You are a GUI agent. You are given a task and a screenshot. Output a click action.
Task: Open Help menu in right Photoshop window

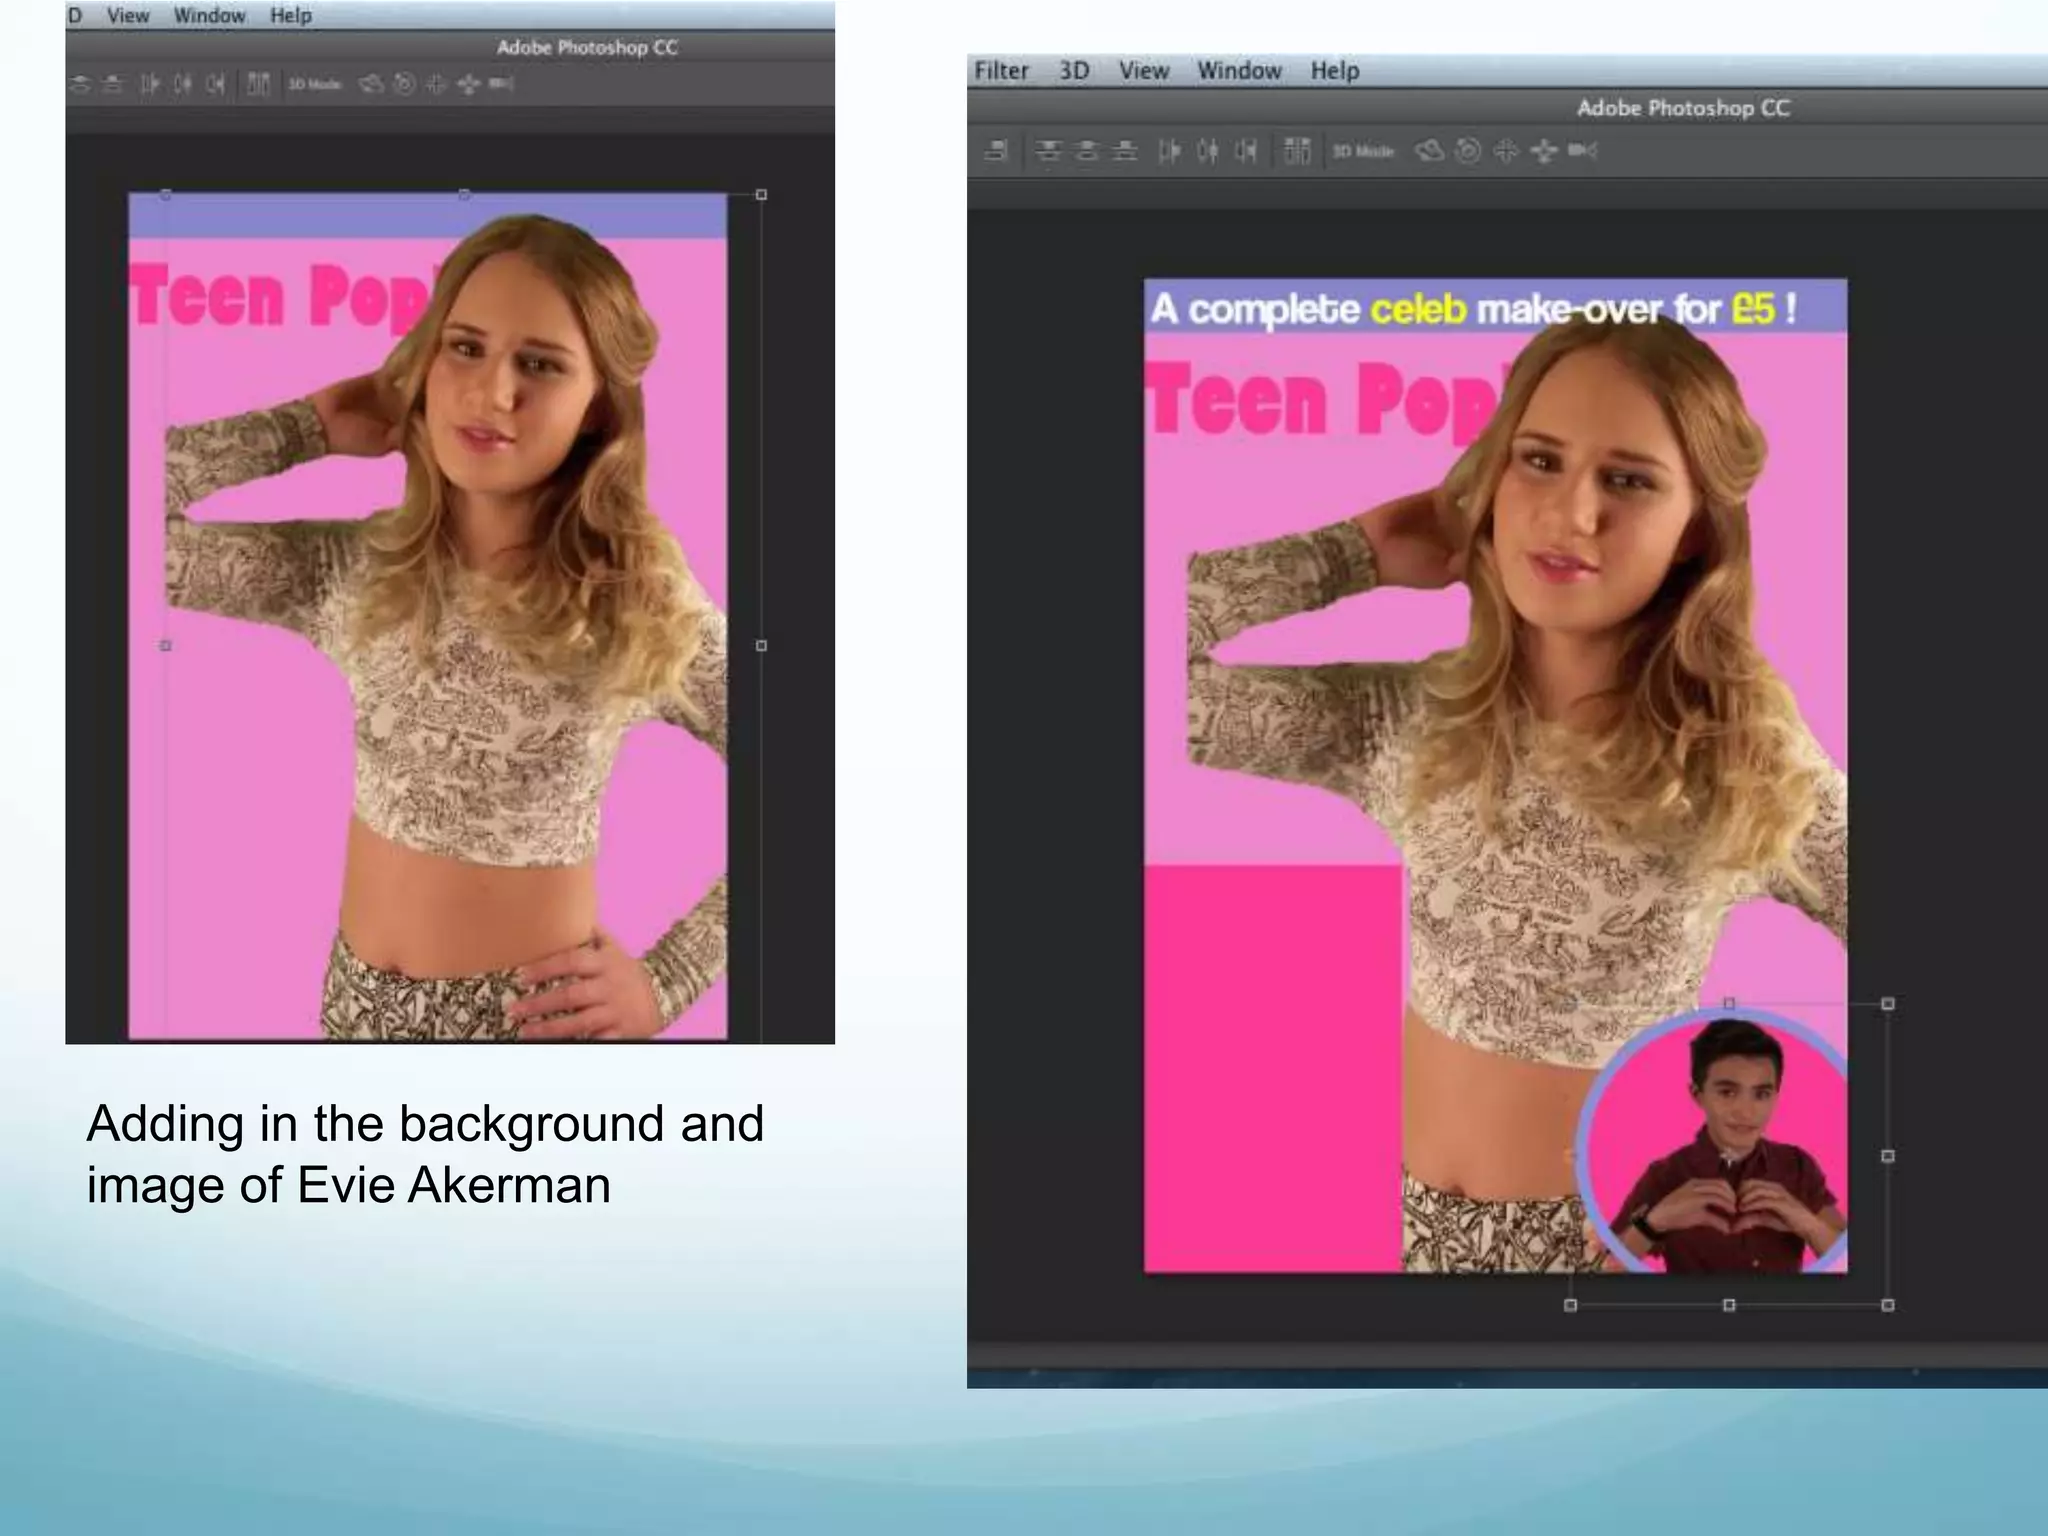1335,71
